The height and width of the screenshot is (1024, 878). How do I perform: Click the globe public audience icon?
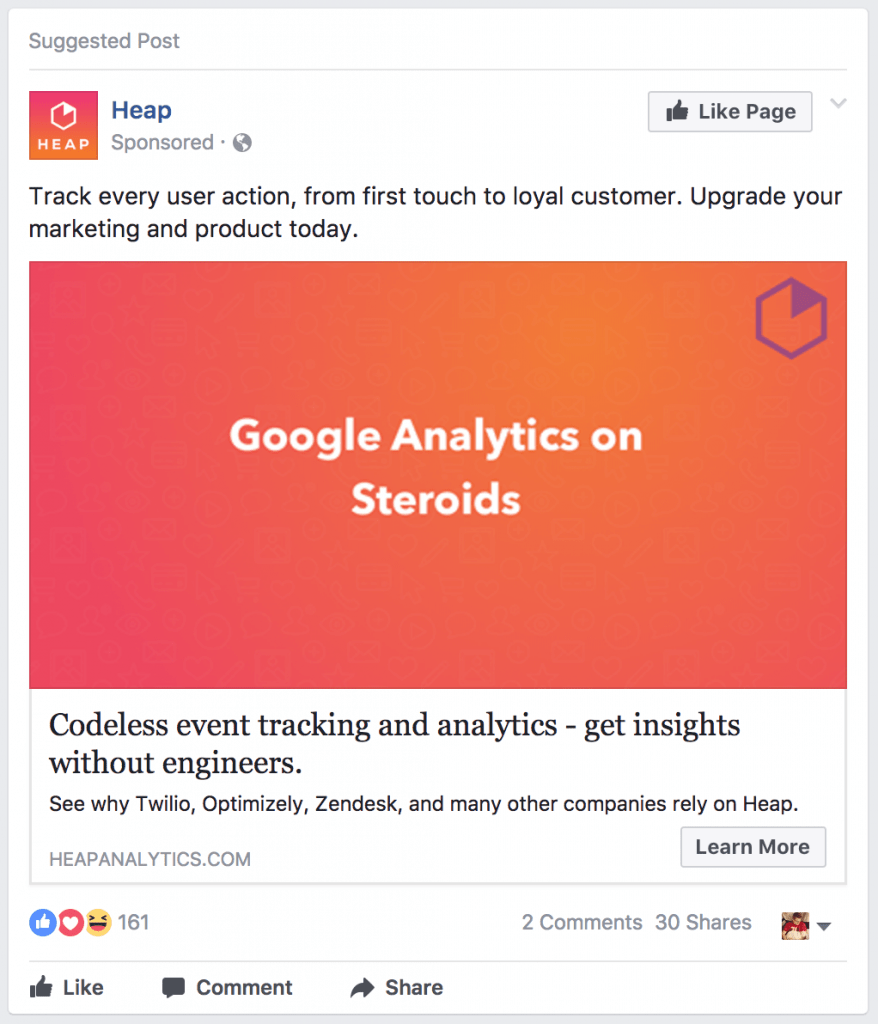tap(242, 143)
